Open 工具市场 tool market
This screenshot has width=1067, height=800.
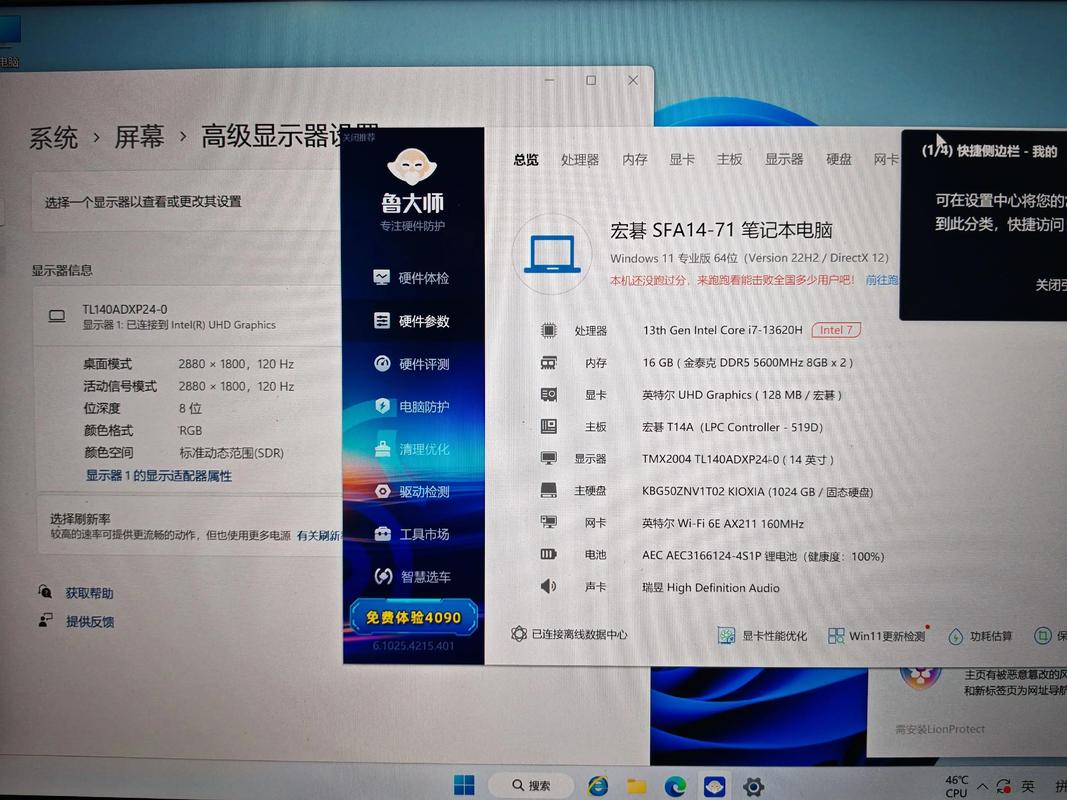pyautogui.click(x=411, y=534)
